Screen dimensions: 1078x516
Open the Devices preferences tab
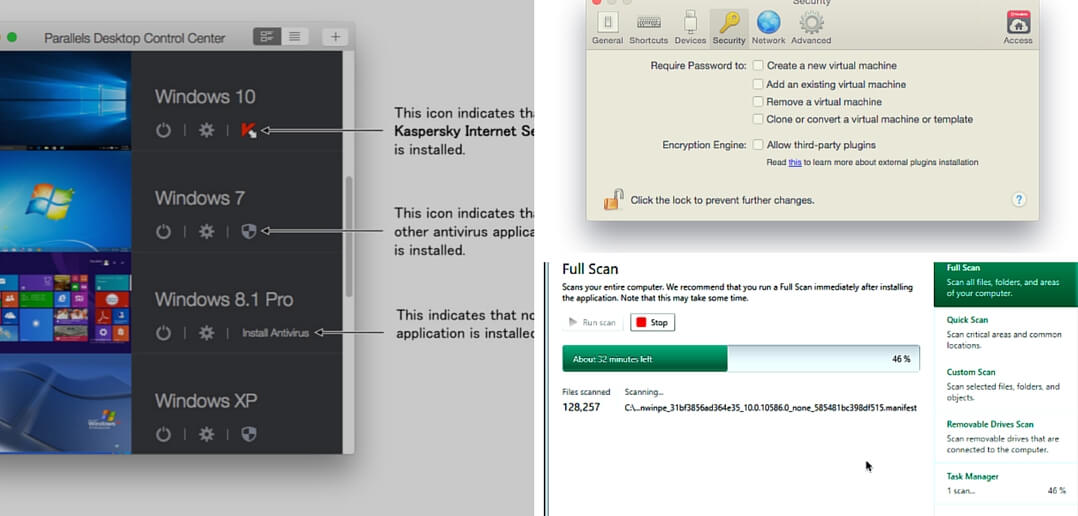click(x=690, y=28)
